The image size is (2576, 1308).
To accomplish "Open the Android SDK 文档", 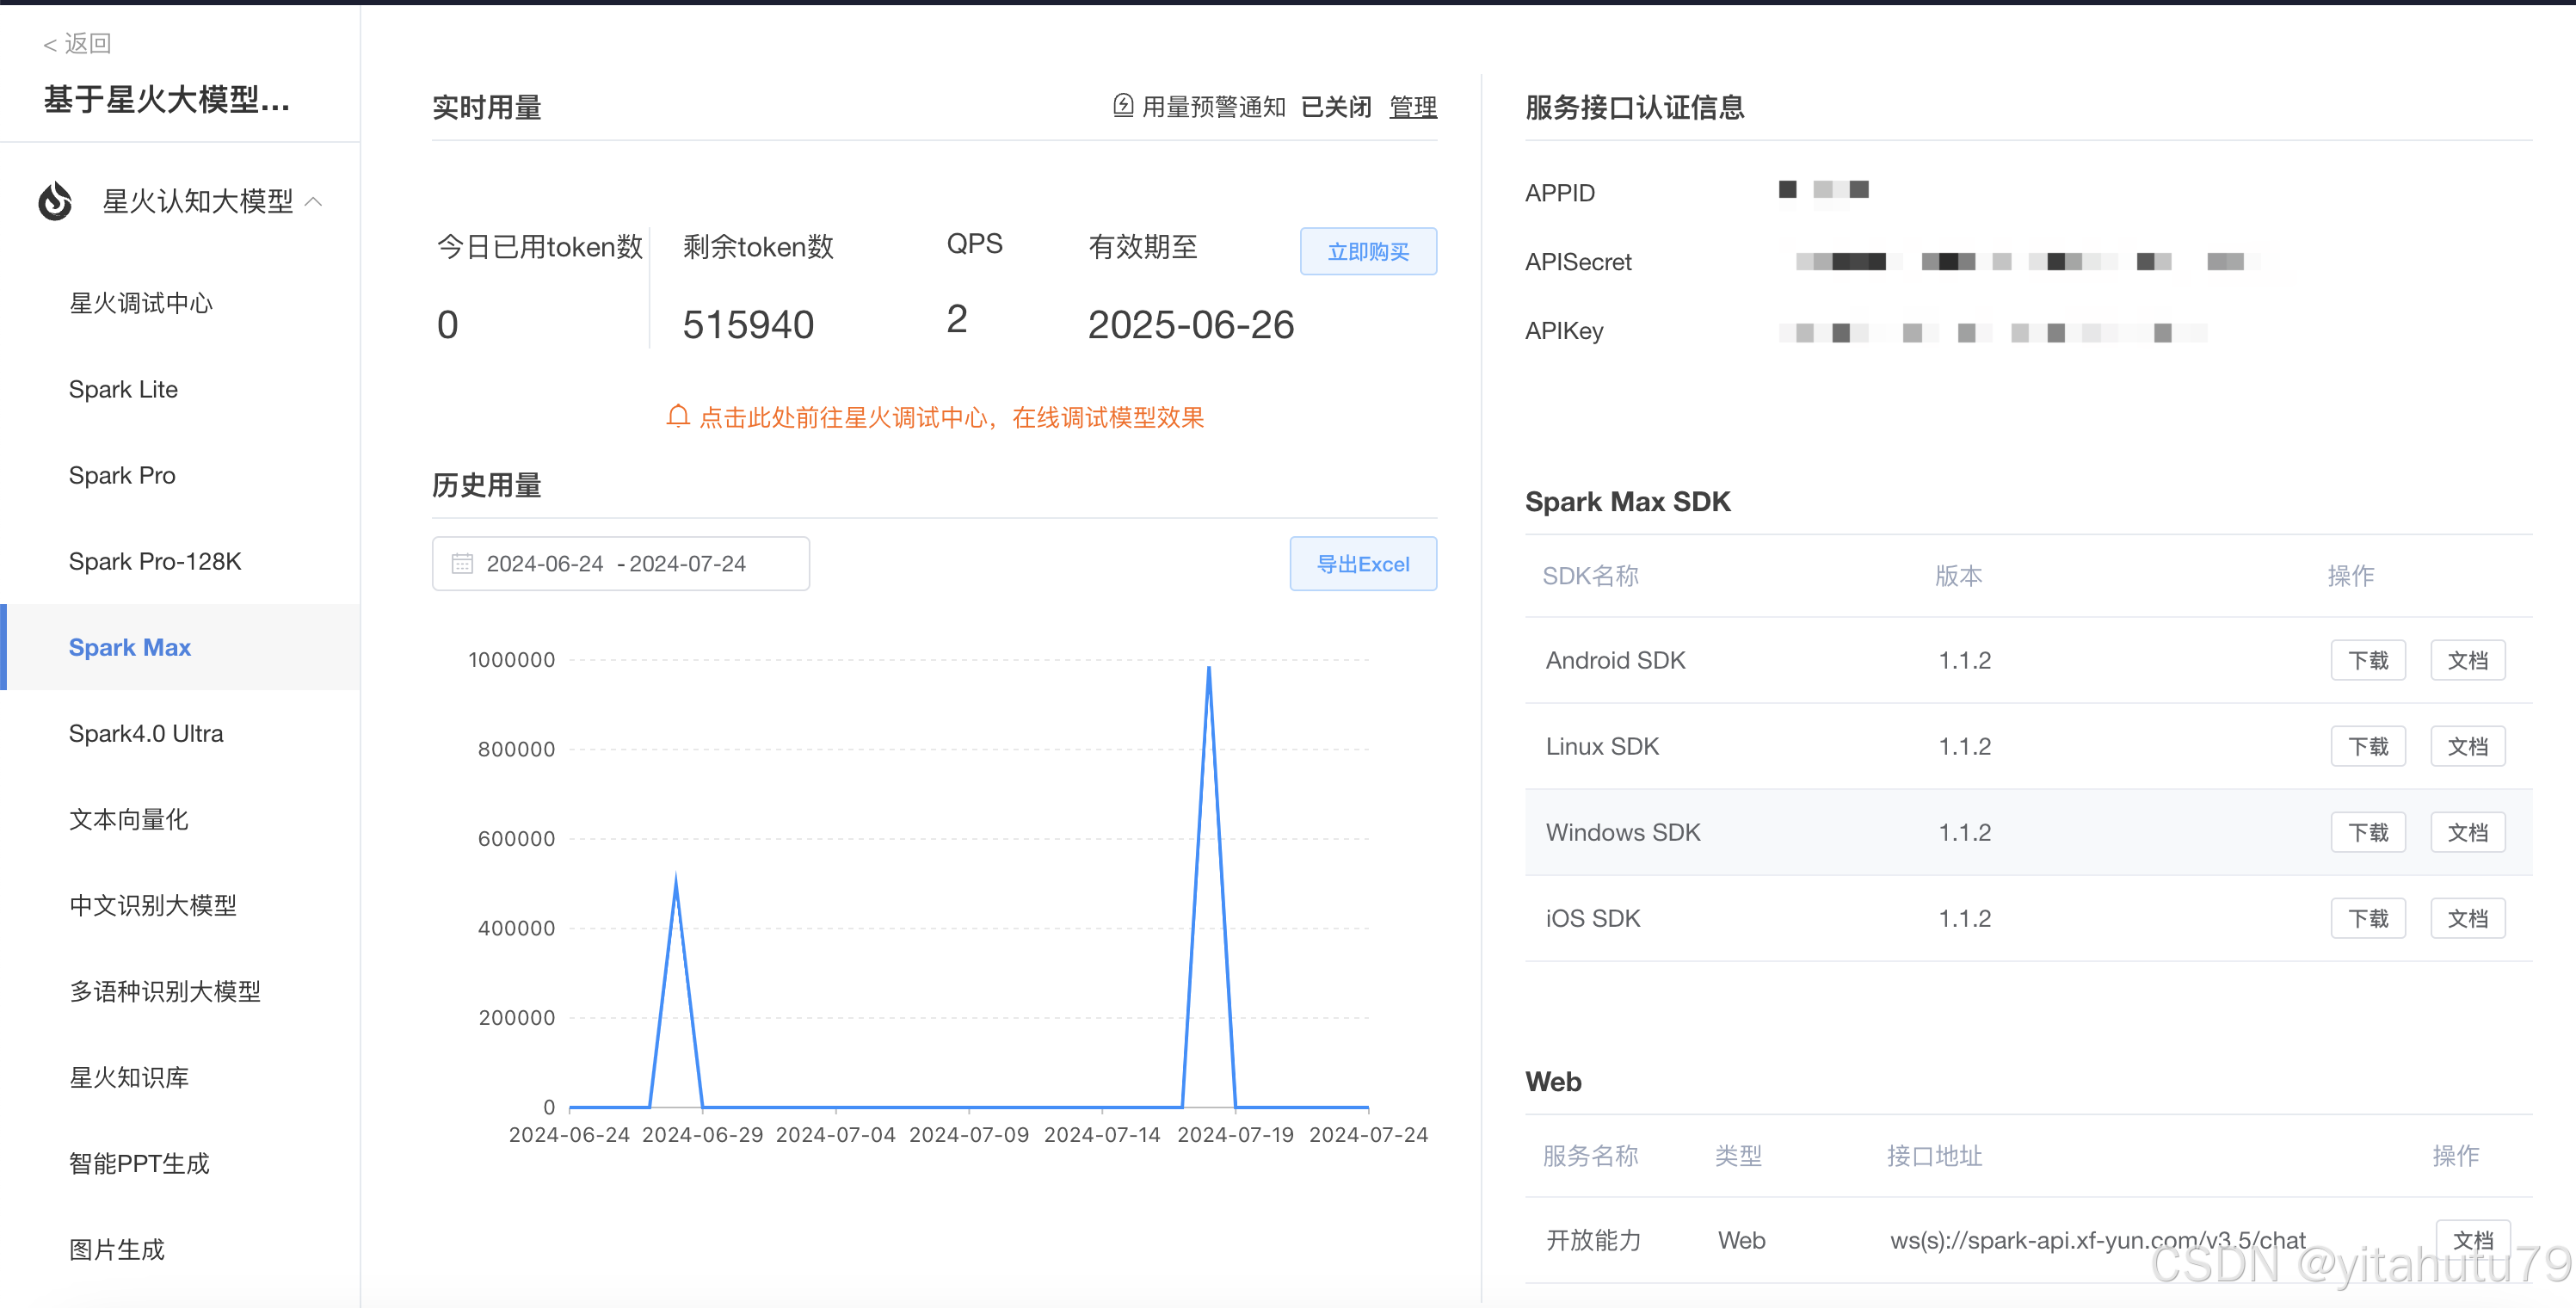I will pyautogui.click(x=2467, y=660).
